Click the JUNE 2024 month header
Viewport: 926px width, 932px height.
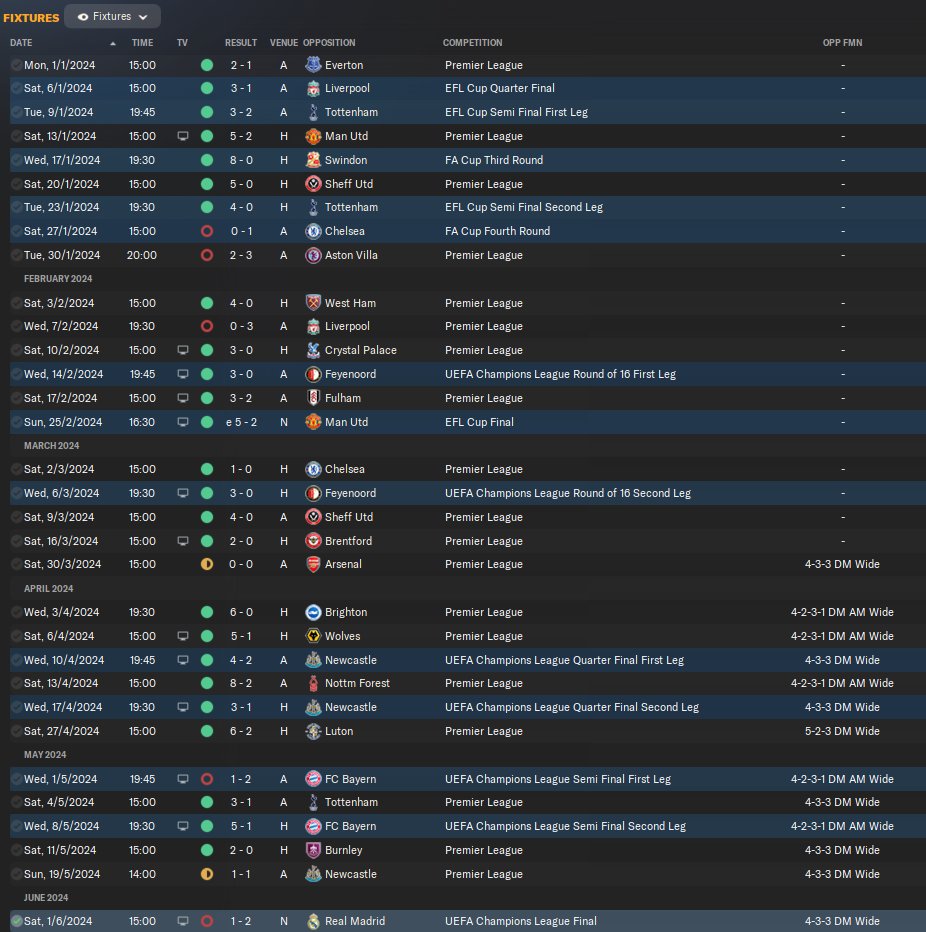pos(46,898)
